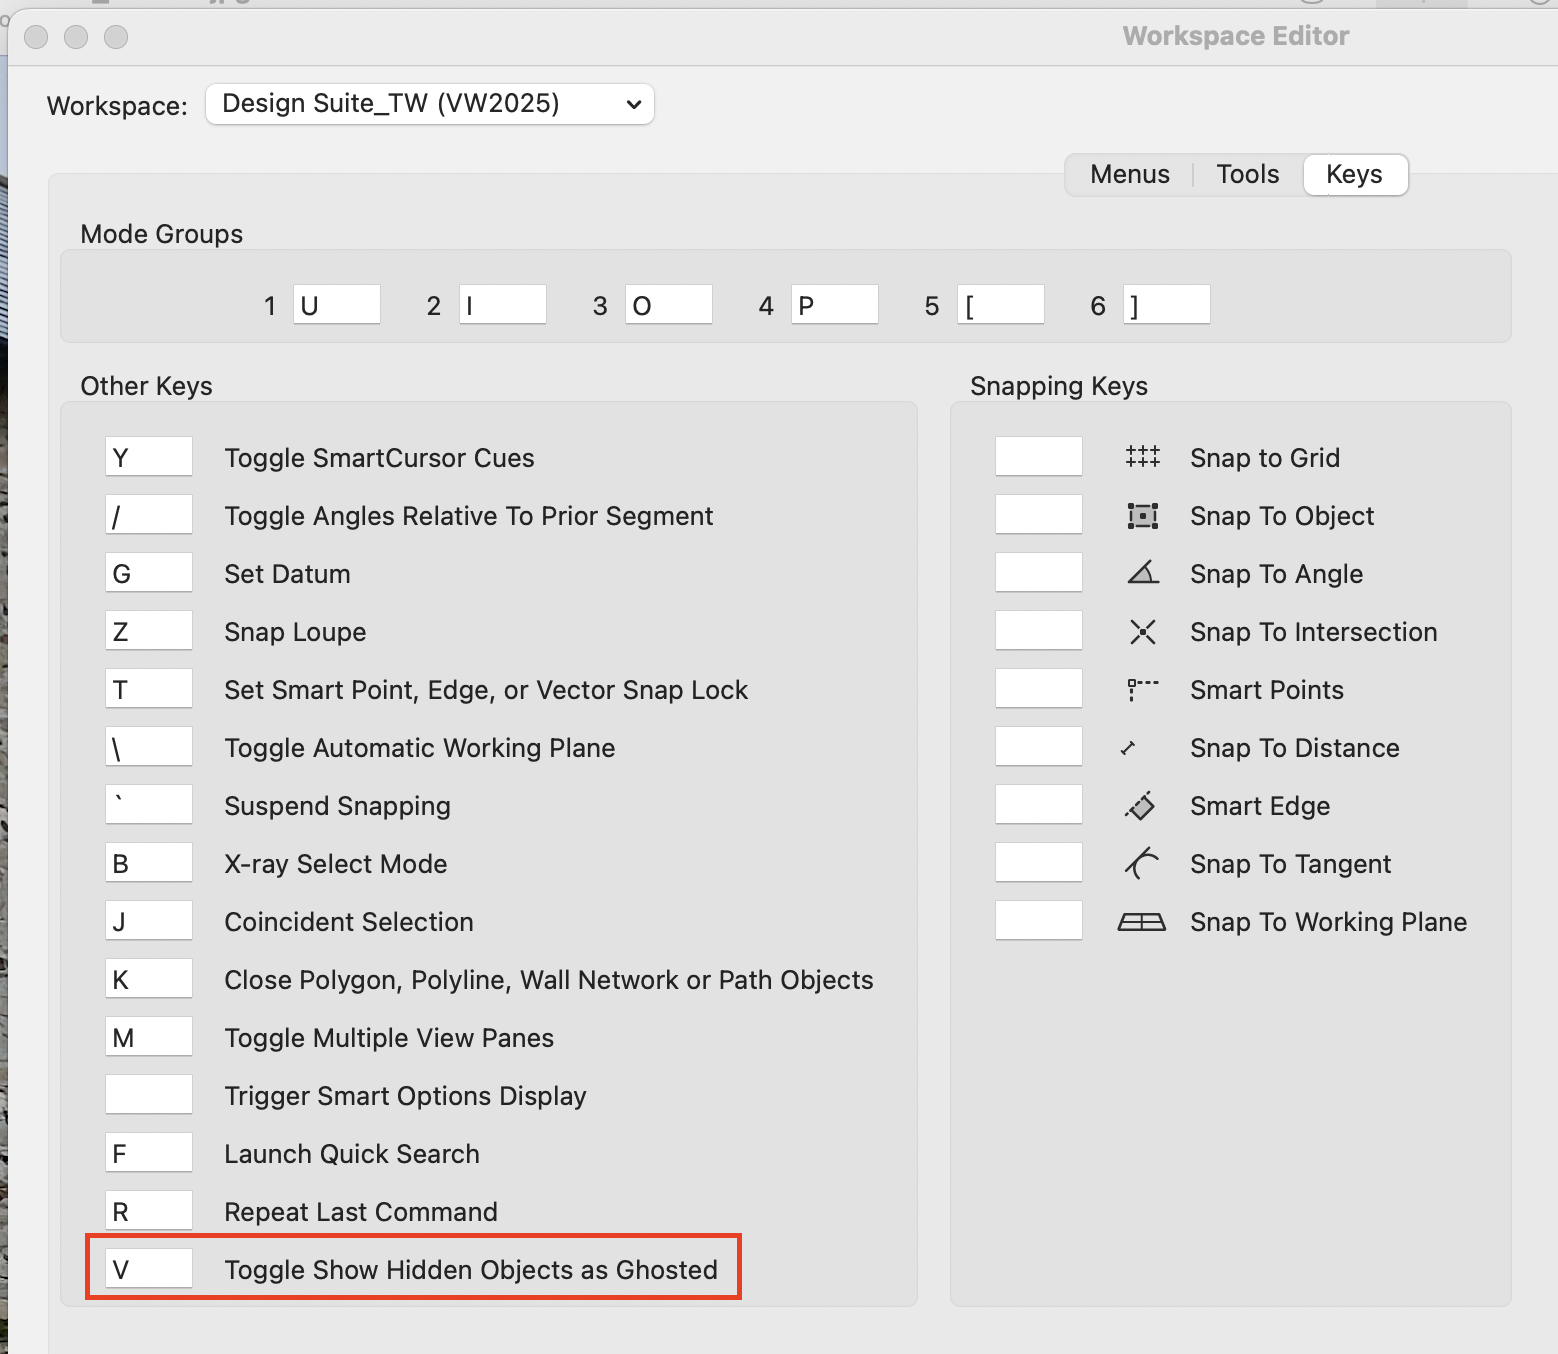Click the Snap To Intersection icon

1143,631
